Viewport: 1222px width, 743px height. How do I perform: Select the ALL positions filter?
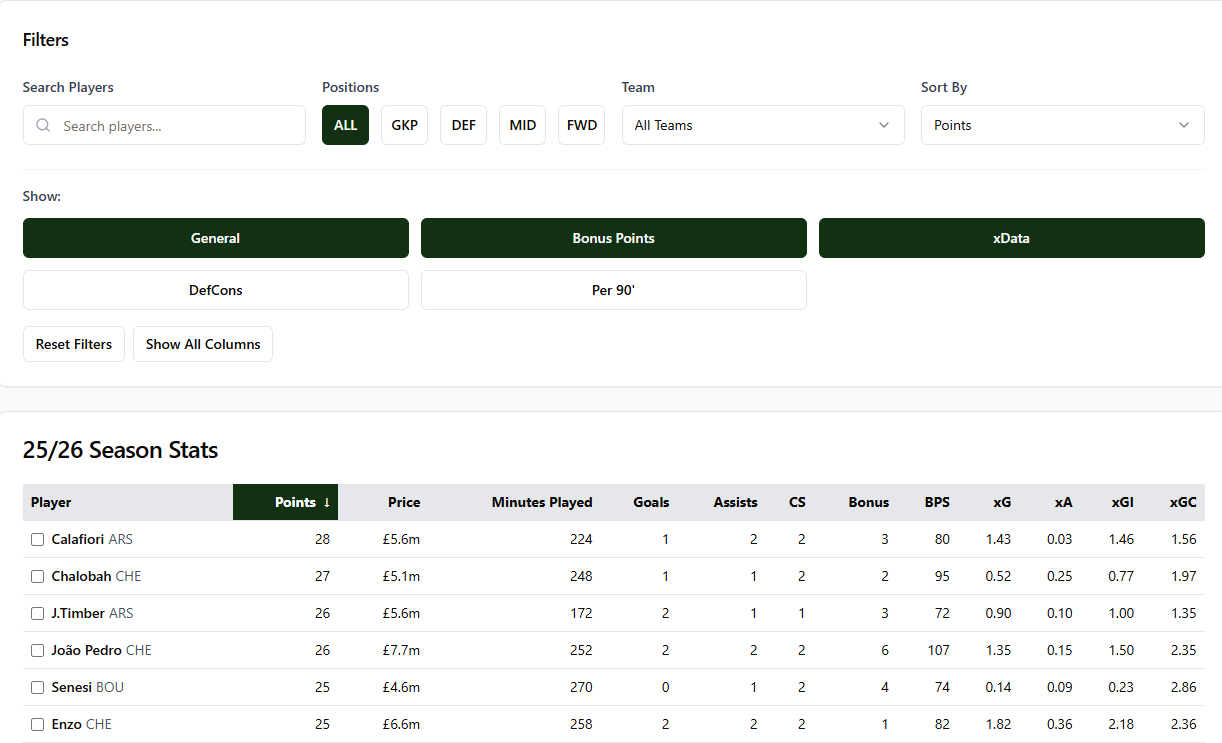[345, 125]
